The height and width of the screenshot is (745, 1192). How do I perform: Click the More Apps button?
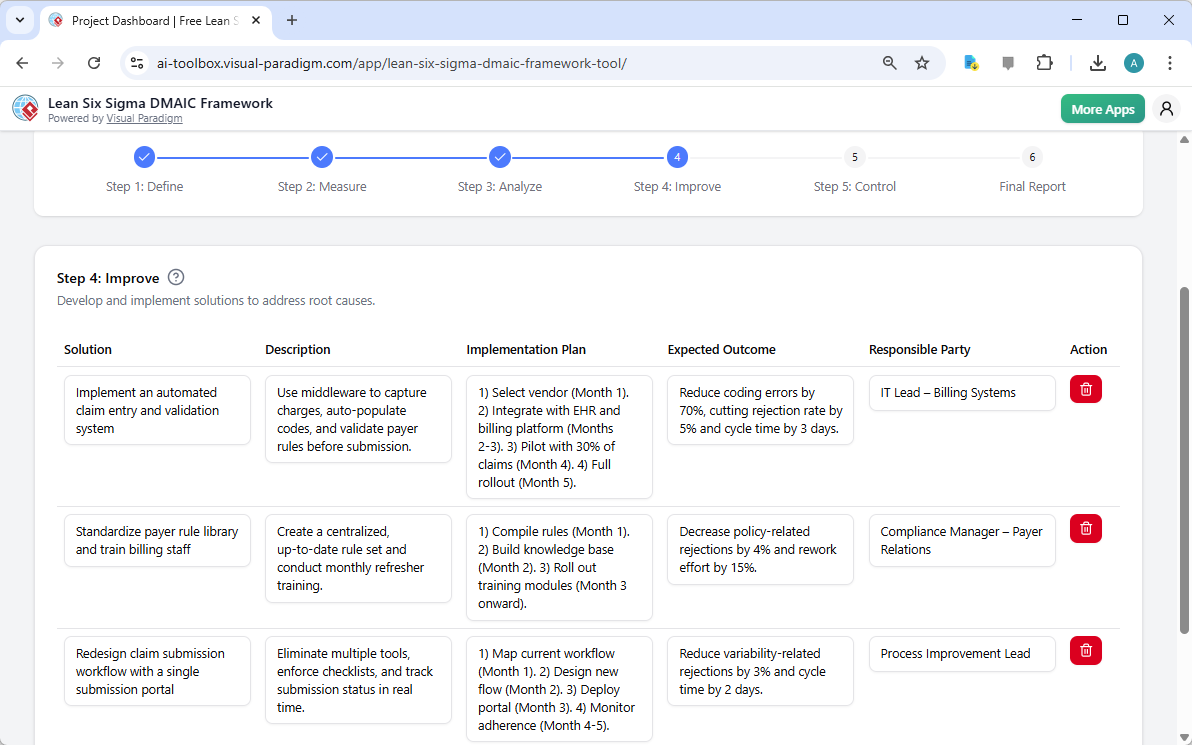[1102, 108]
